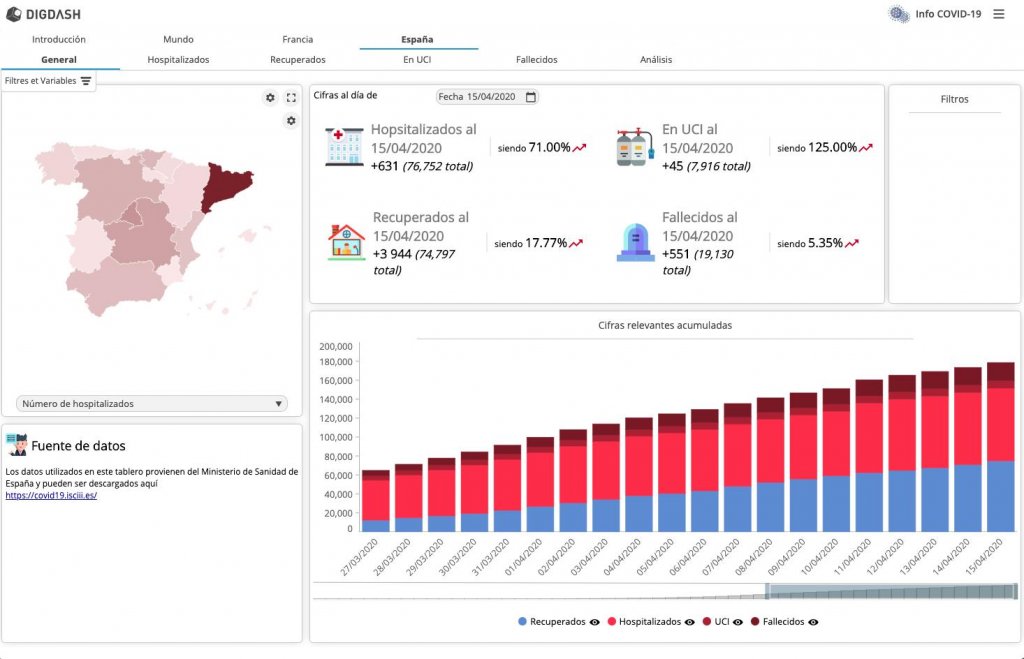Switch to the Mundo tab

178,39
